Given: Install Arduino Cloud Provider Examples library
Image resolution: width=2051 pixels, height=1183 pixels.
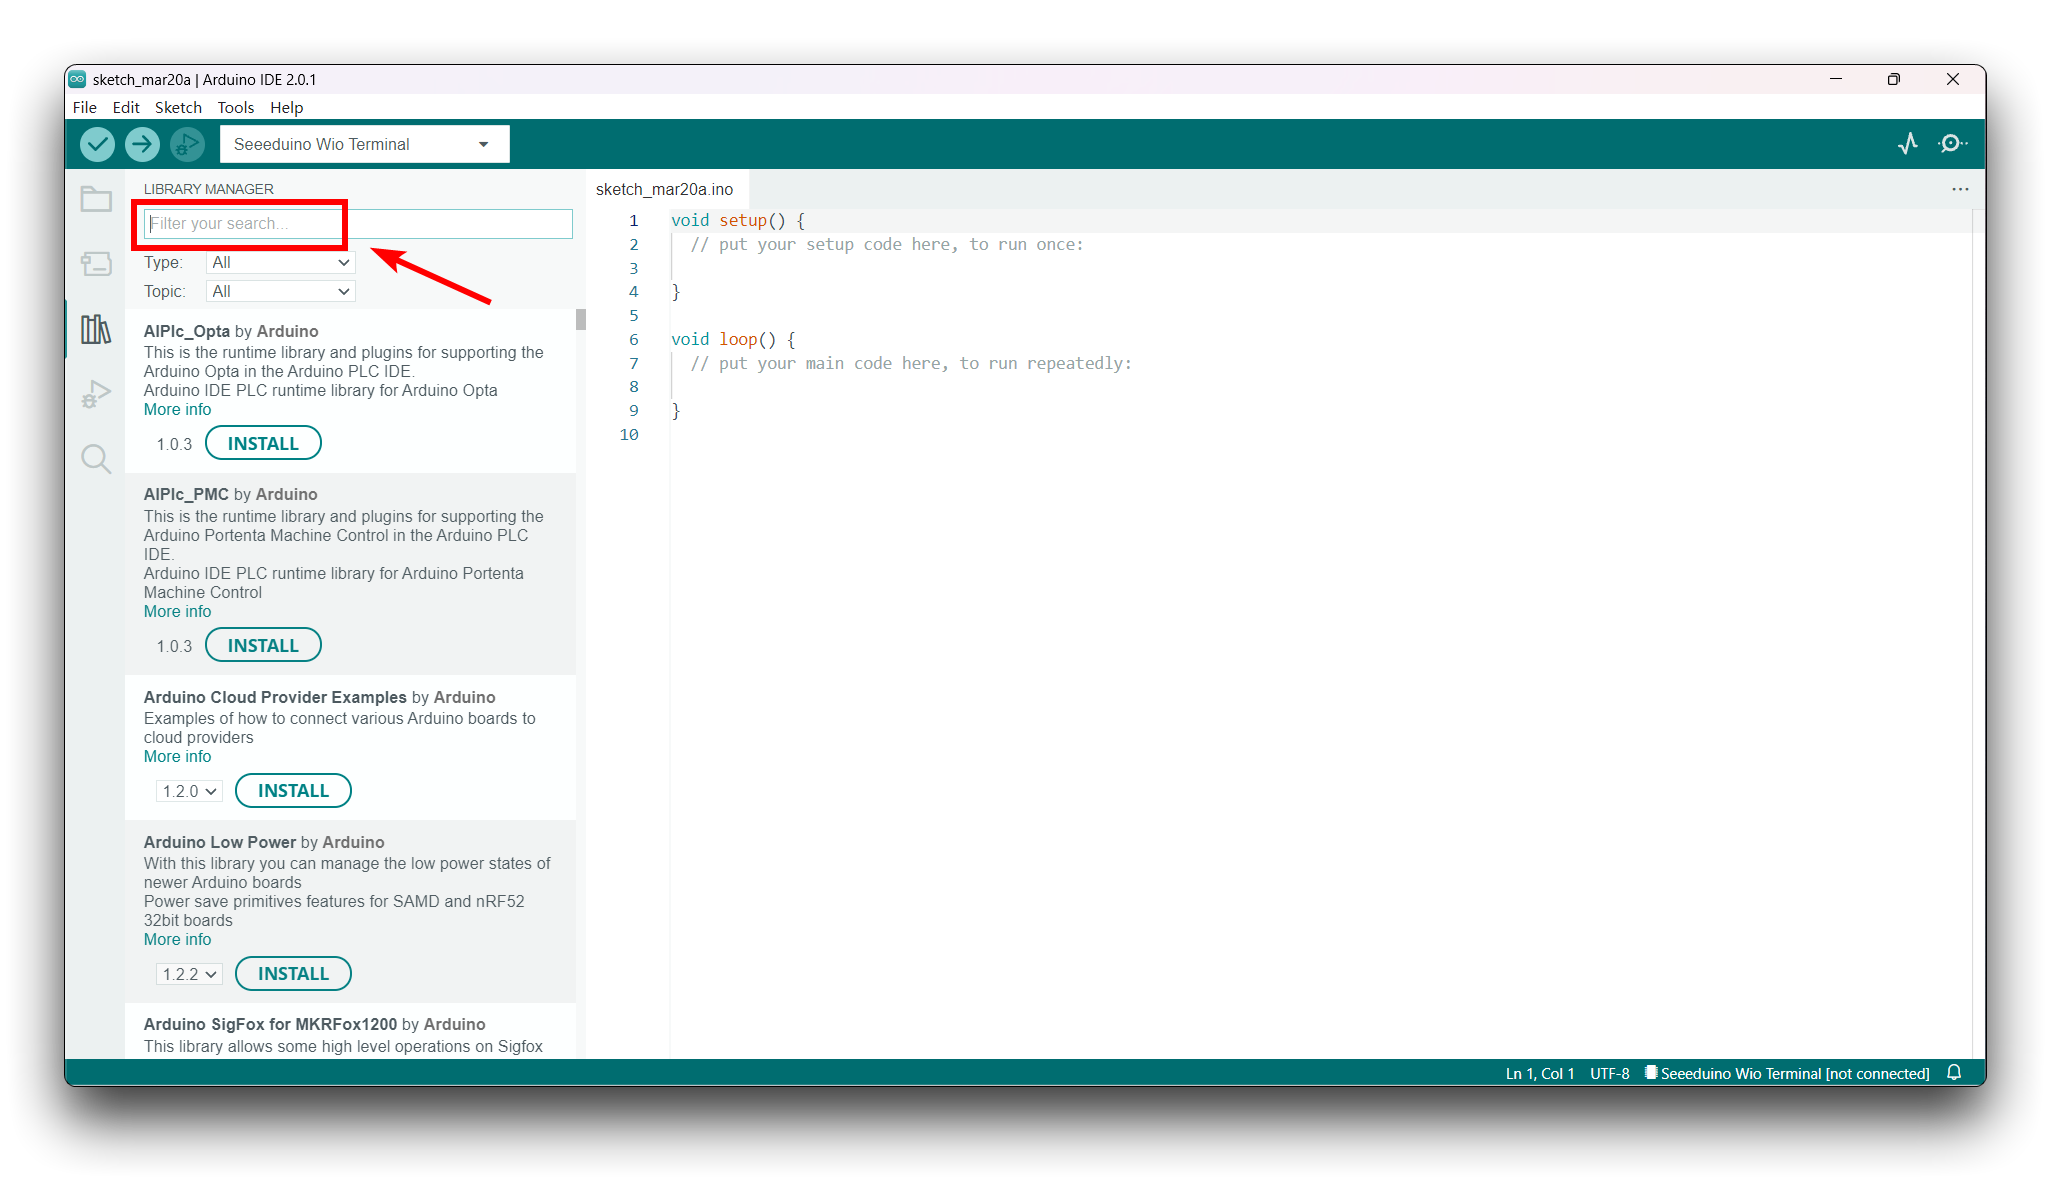Looking at the screenshot, I should coord(293,790).
